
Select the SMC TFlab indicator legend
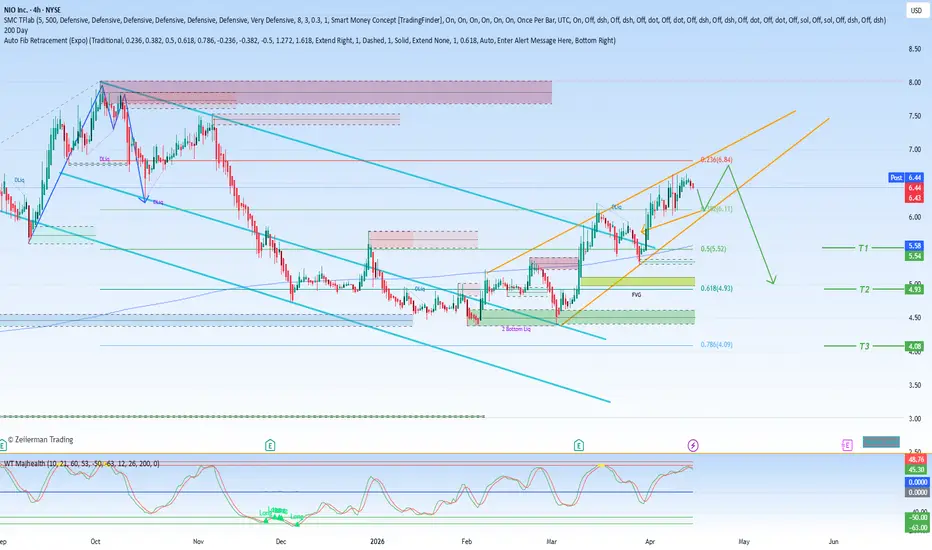(x=445, y=20)
